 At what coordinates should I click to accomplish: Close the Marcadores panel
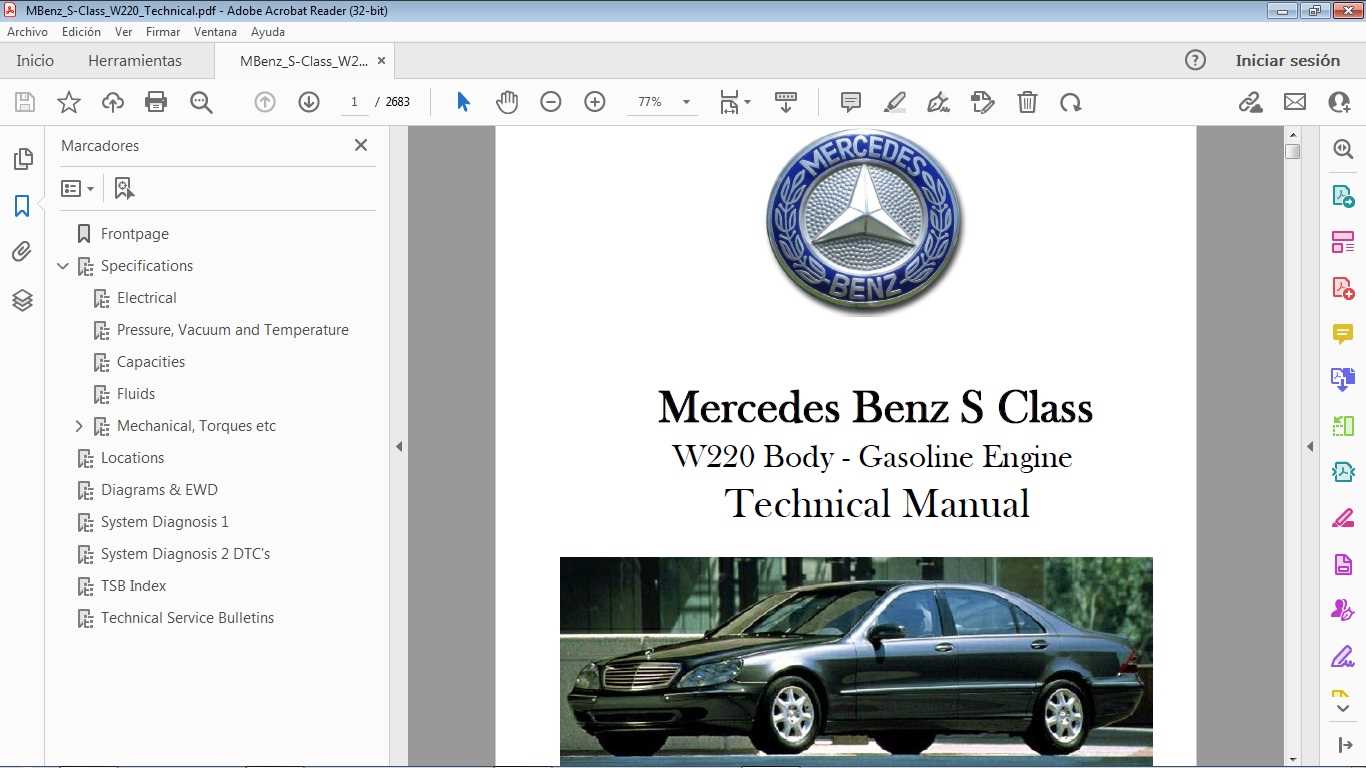pyautogui.click(x=361, y=145)
